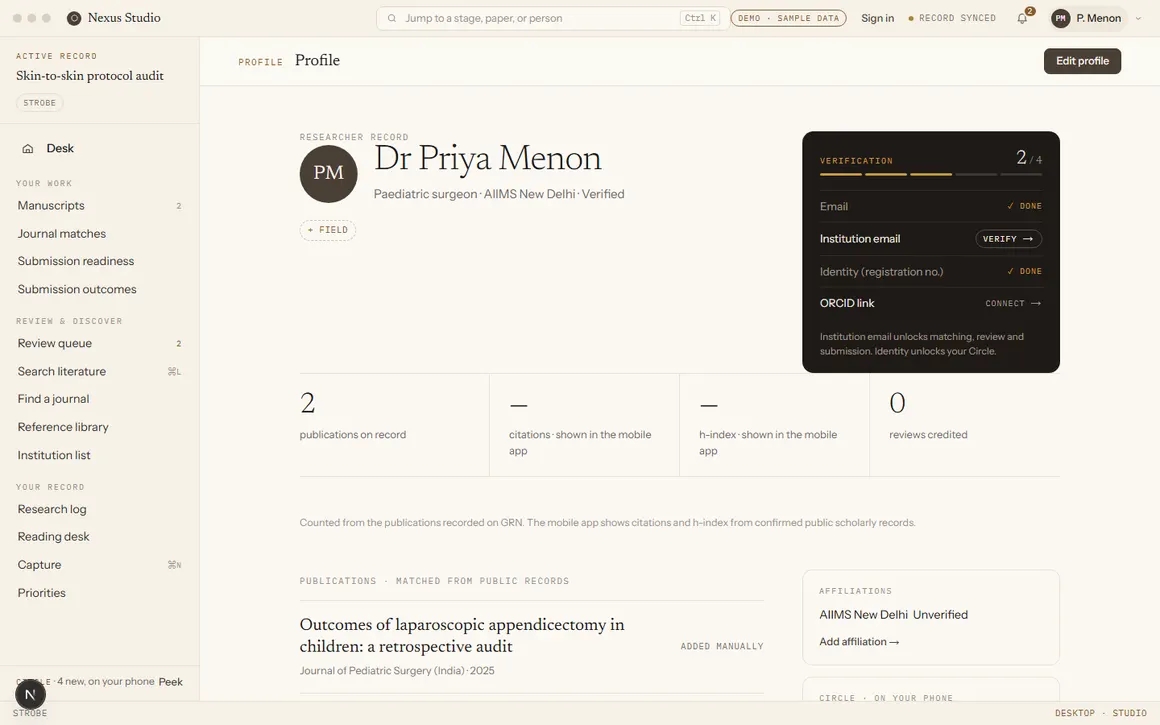Click the Desktop · Studio status bar text
The width and height of the screenshot is (1160, 725).
[x=1101, y=713]
